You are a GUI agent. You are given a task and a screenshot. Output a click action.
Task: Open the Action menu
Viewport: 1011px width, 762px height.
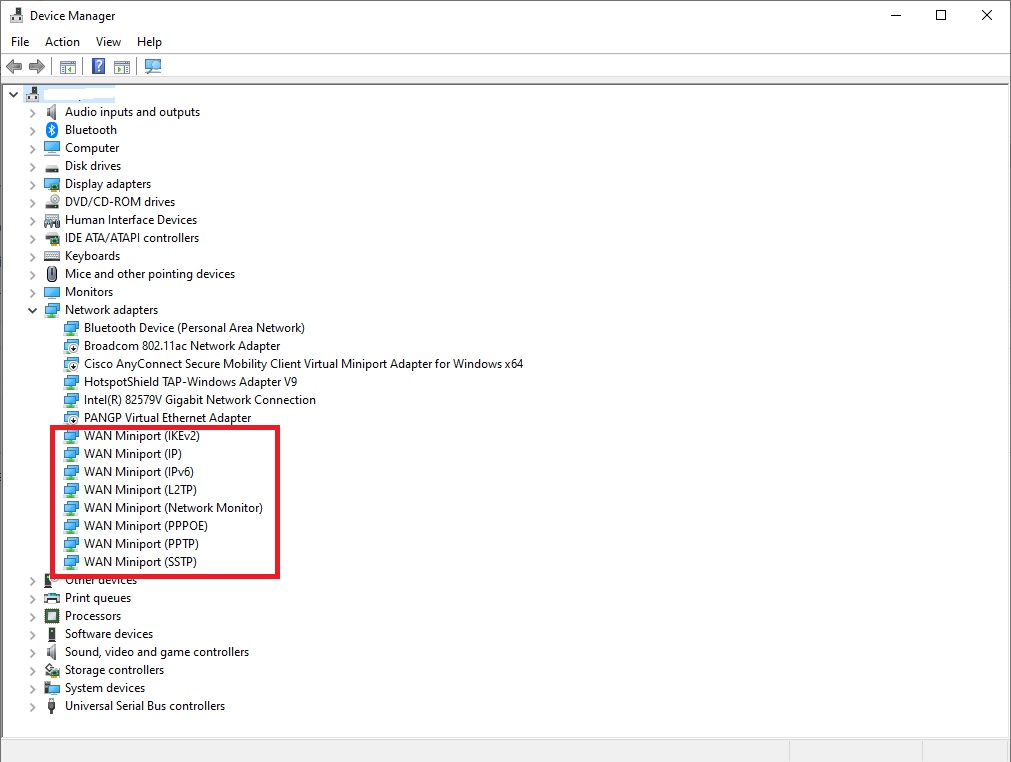pos(63,42)
